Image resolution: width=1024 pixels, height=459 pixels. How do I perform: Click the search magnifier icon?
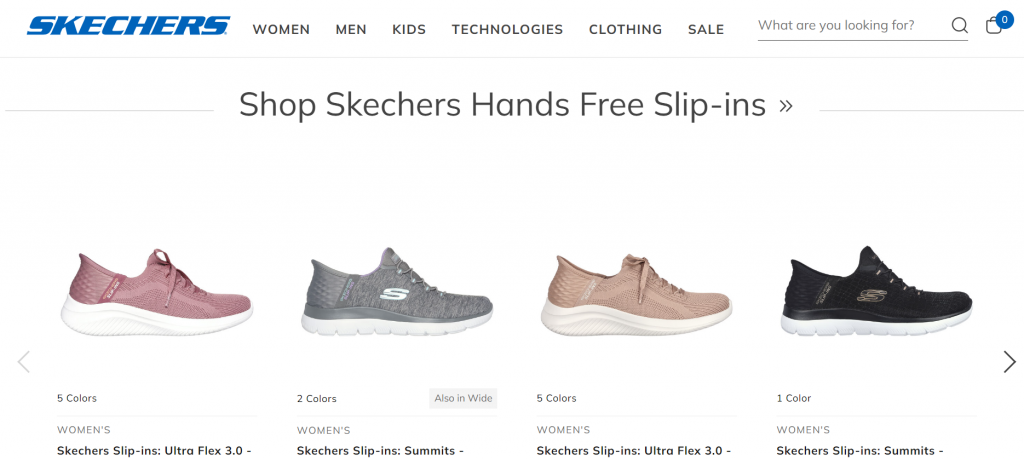[x=959, y=25]
